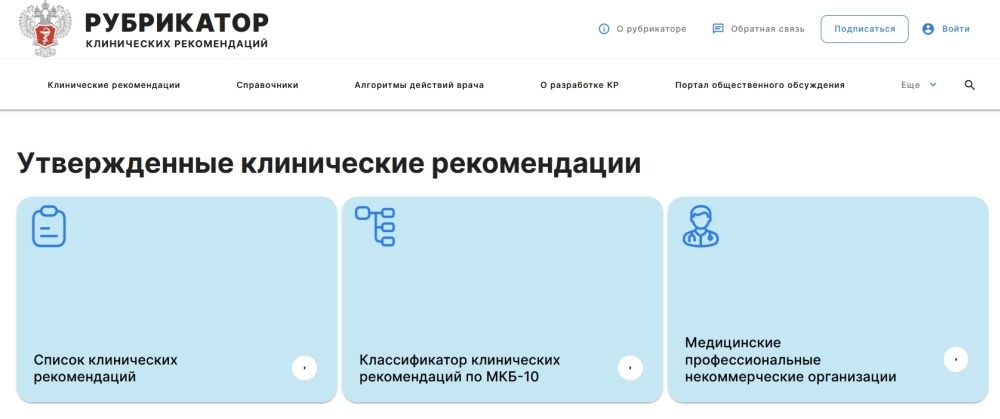Viewport: 1000px width, 419px height.
Task: Open Список клинических рекомендаций card title
Action: click(x=105, y=368)
